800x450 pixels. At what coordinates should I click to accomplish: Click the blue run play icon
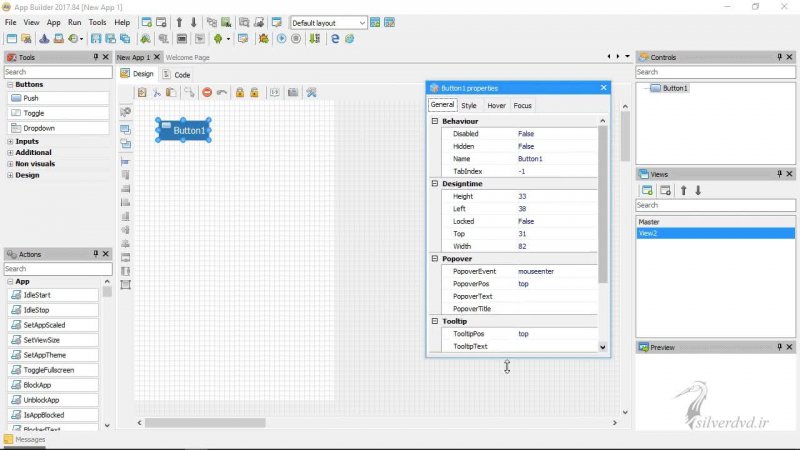282,39
